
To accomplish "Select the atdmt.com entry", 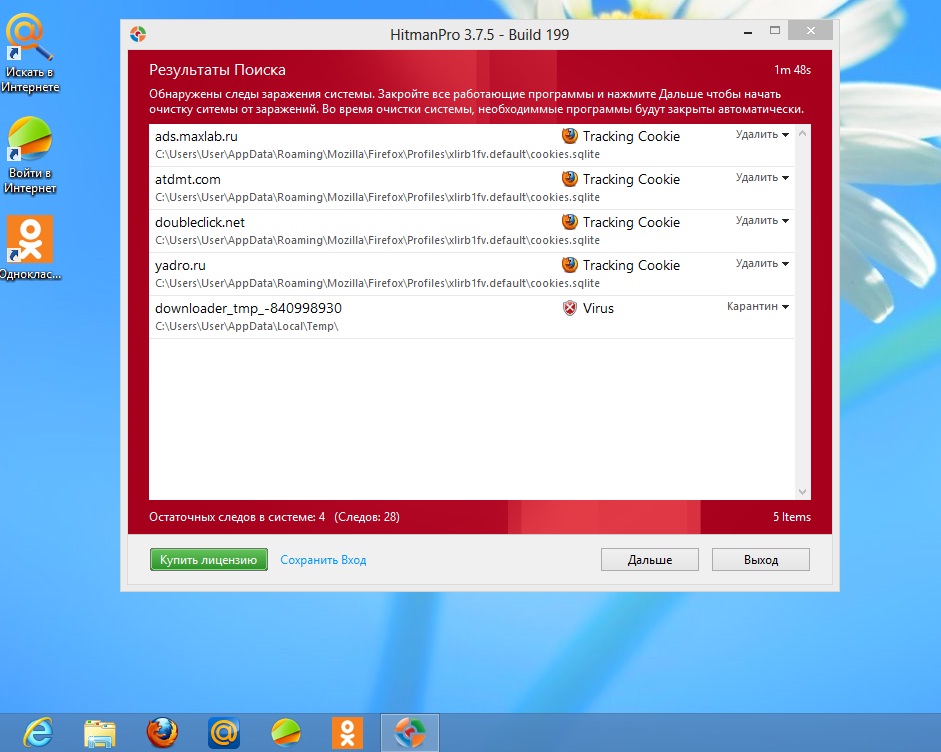I will tap(472, 188).
